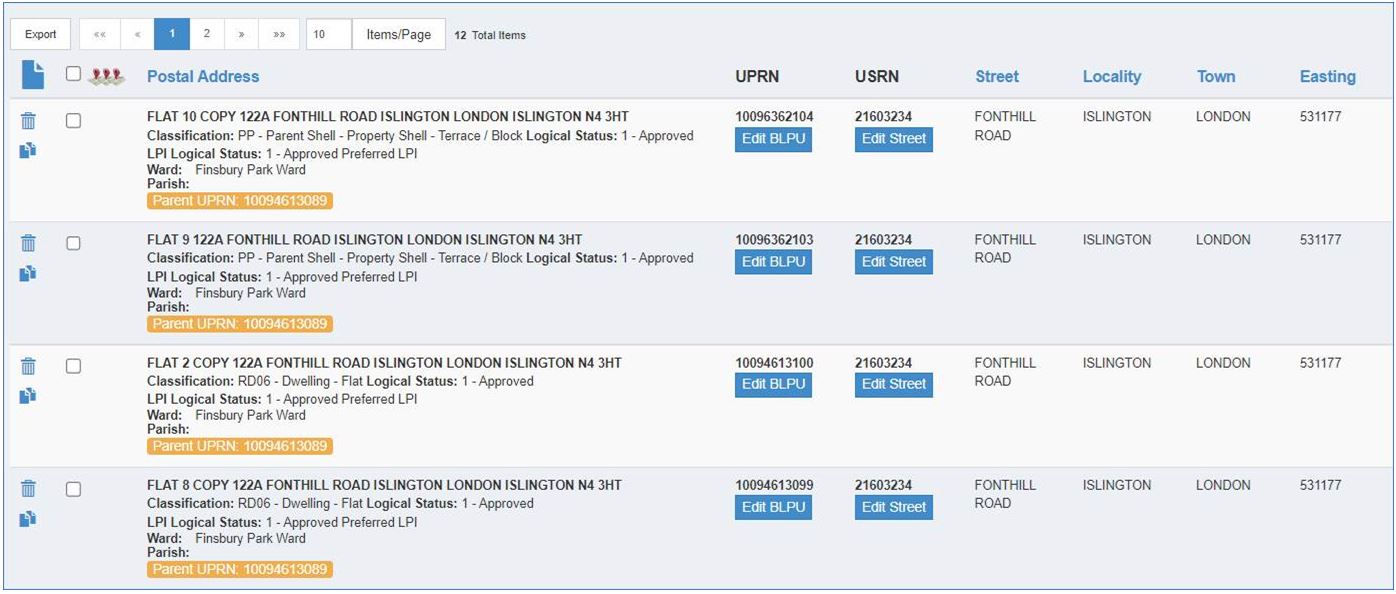Viewport: 1396px width, 594px height.
Task: Click USRN column header
Action: point(877,76)
